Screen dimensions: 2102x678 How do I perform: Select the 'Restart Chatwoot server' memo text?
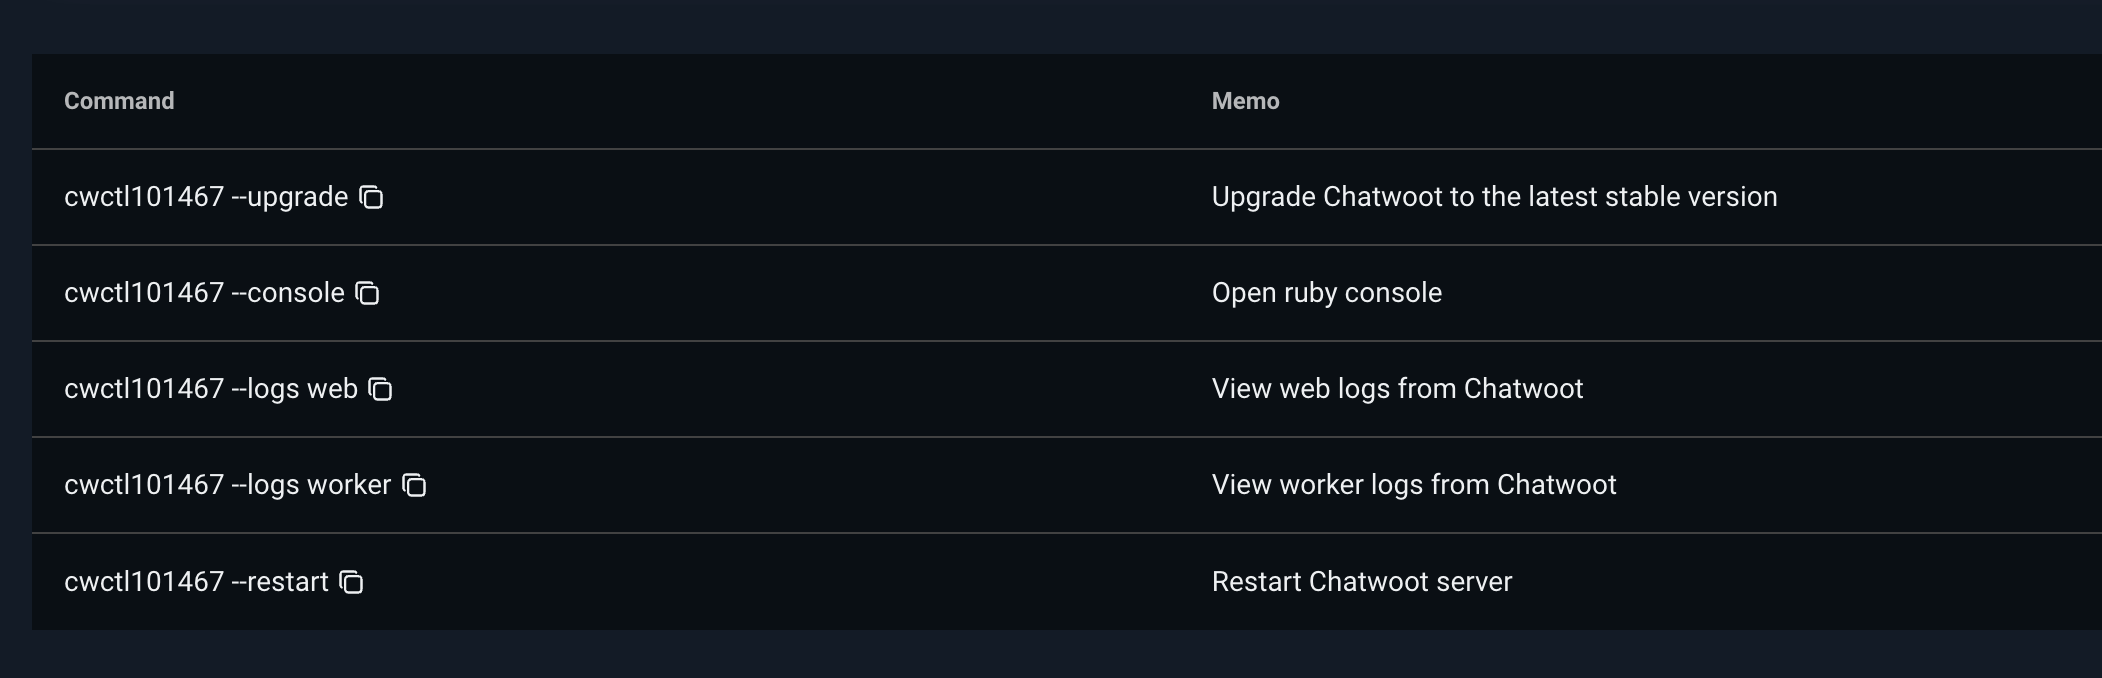1362,580
